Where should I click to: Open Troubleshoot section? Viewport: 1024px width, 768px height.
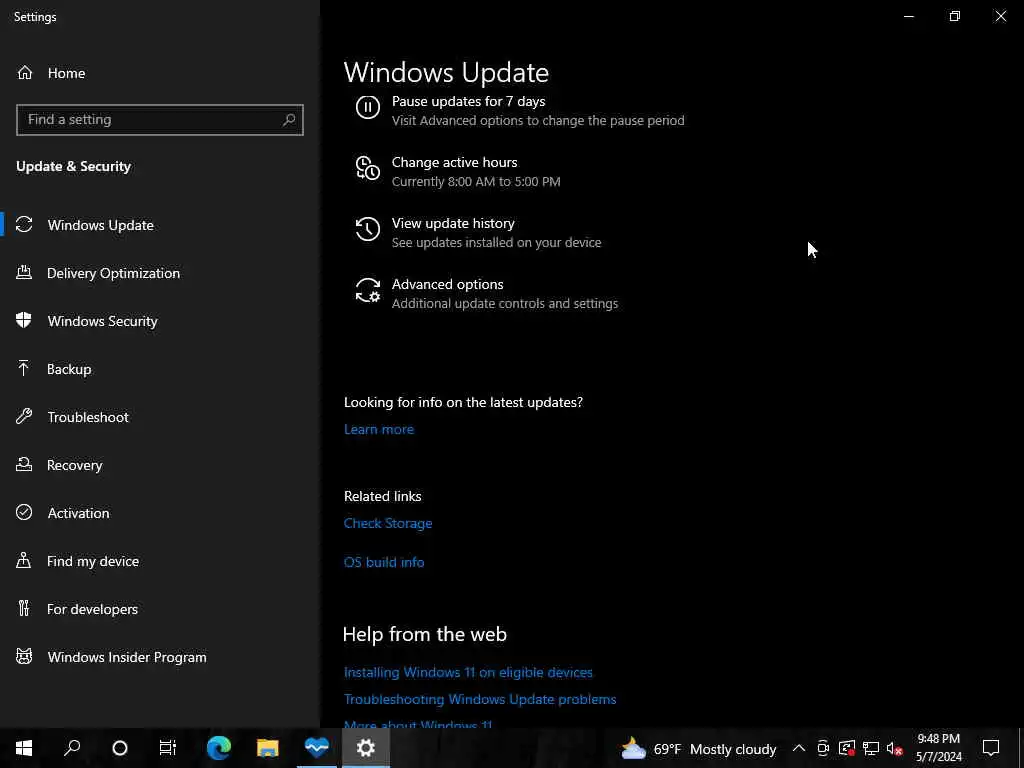click(88, 417)
